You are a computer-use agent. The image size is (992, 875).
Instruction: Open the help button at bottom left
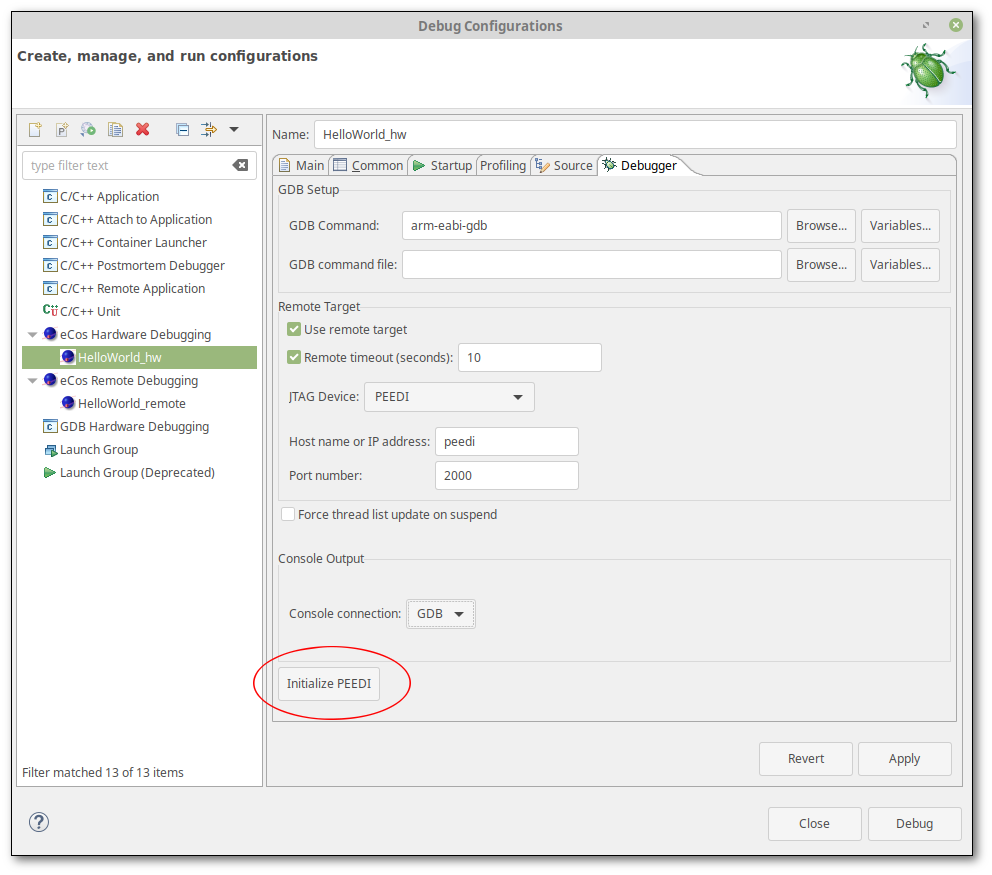(38, 822)
